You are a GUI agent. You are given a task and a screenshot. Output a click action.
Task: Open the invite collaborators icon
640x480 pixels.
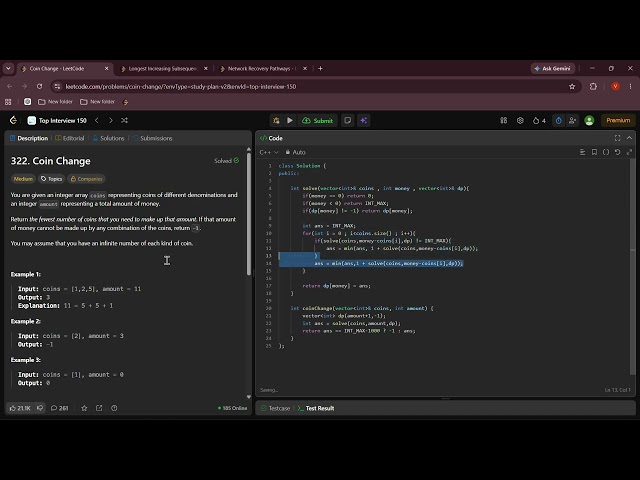point(572,120)
